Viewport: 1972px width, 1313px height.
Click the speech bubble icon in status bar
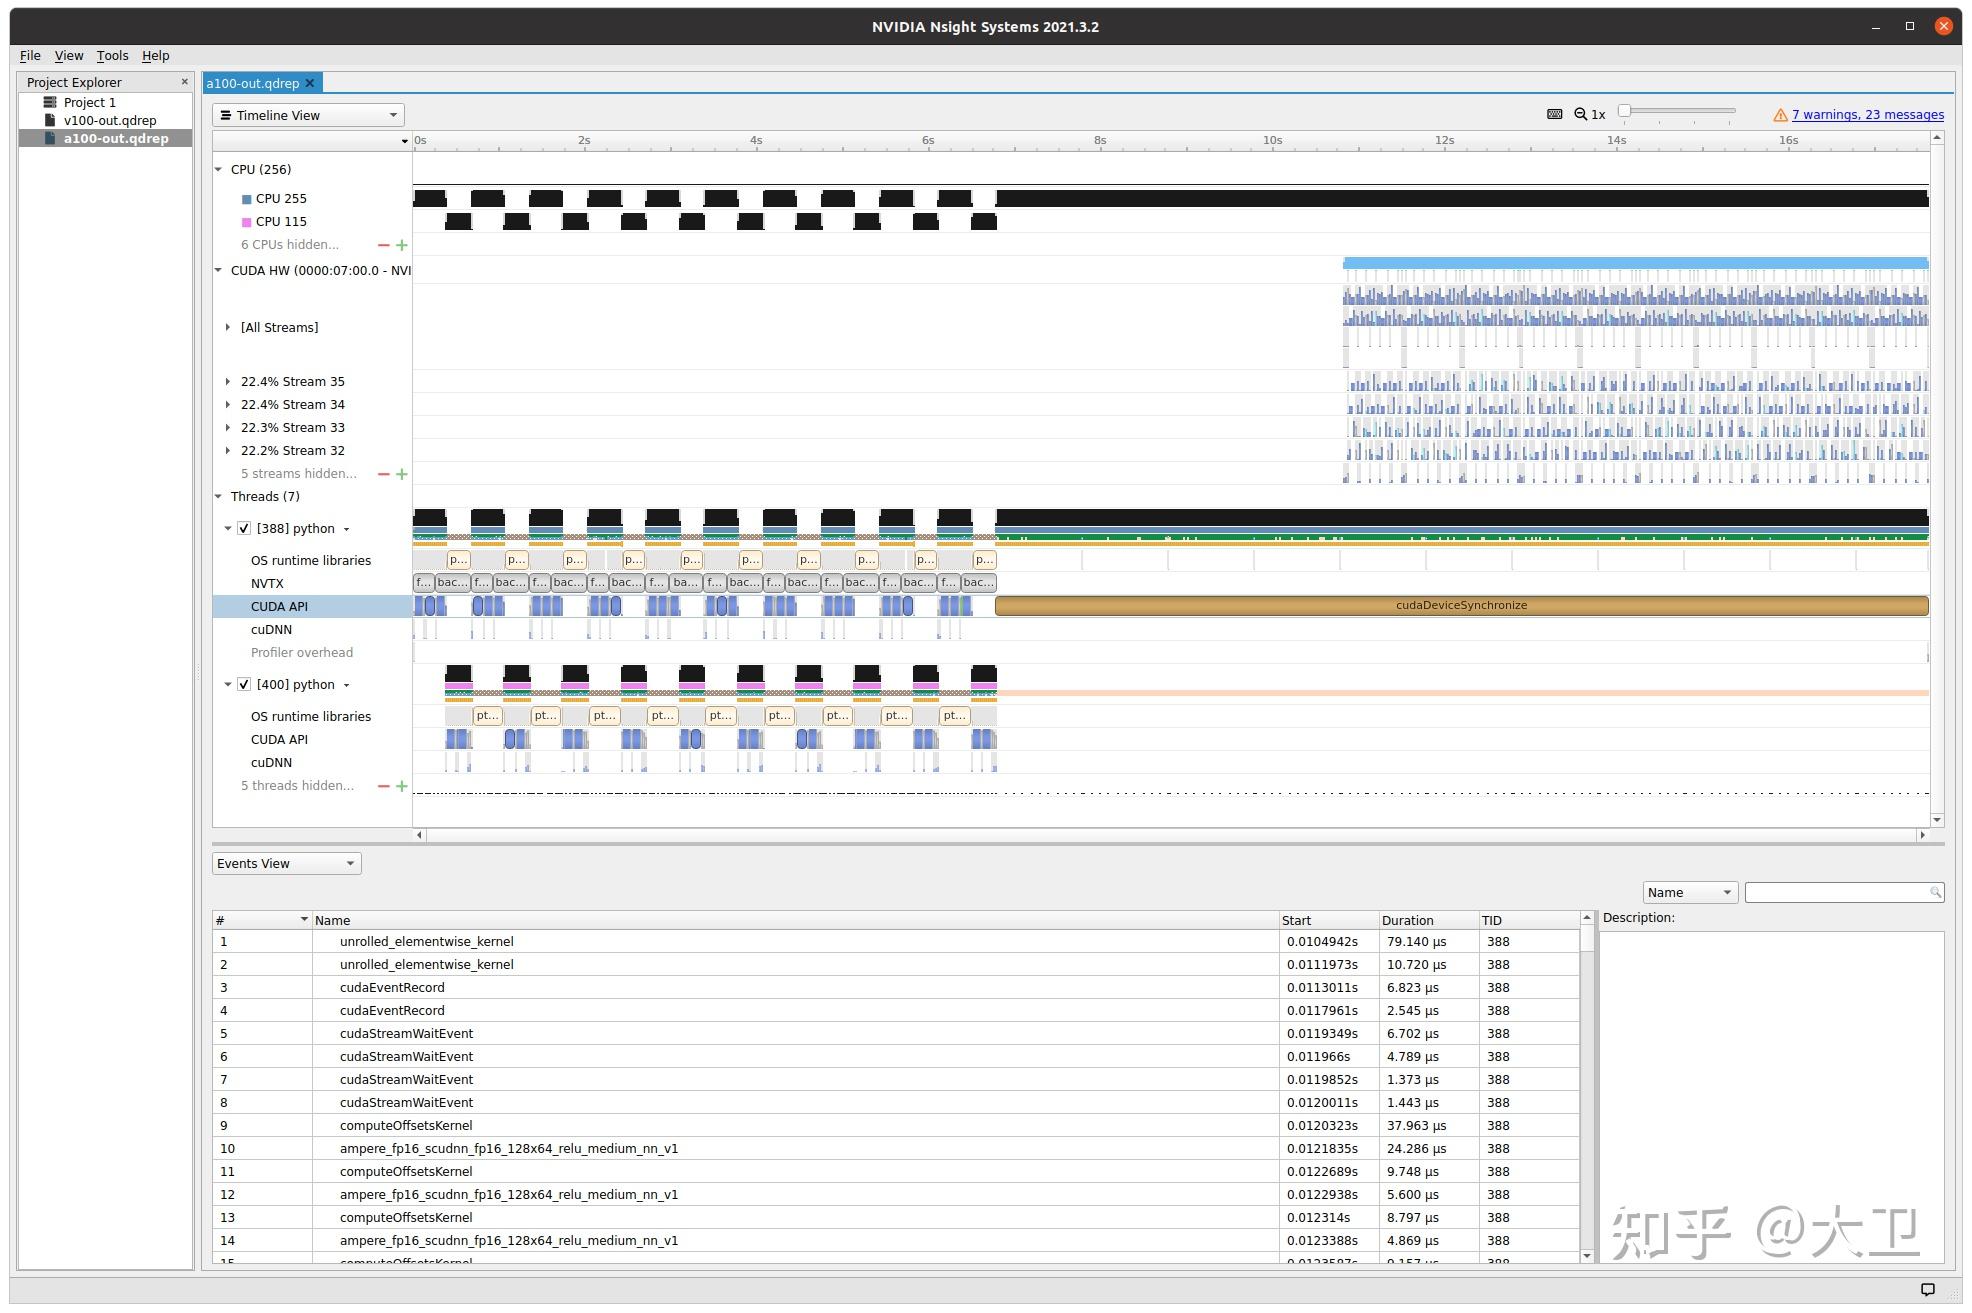coord(1928,1289)
